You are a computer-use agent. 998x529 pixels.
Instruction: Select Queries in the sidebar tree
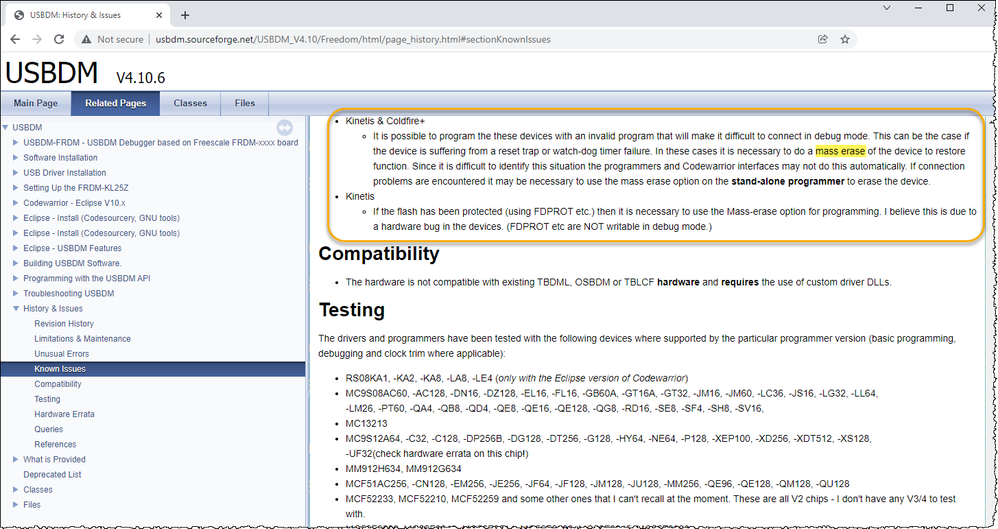pyautogui.click(x=48, y=429)
